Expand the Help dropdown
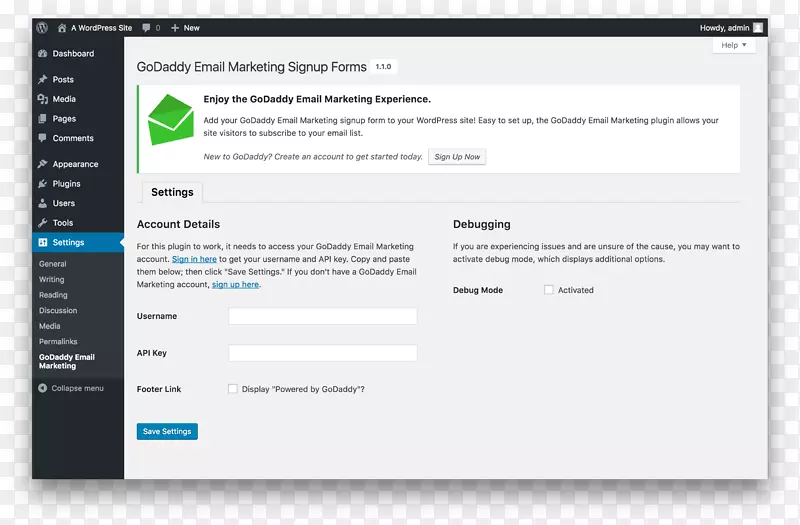This screenshot has height=525, width=800. (x=734, y=45)
